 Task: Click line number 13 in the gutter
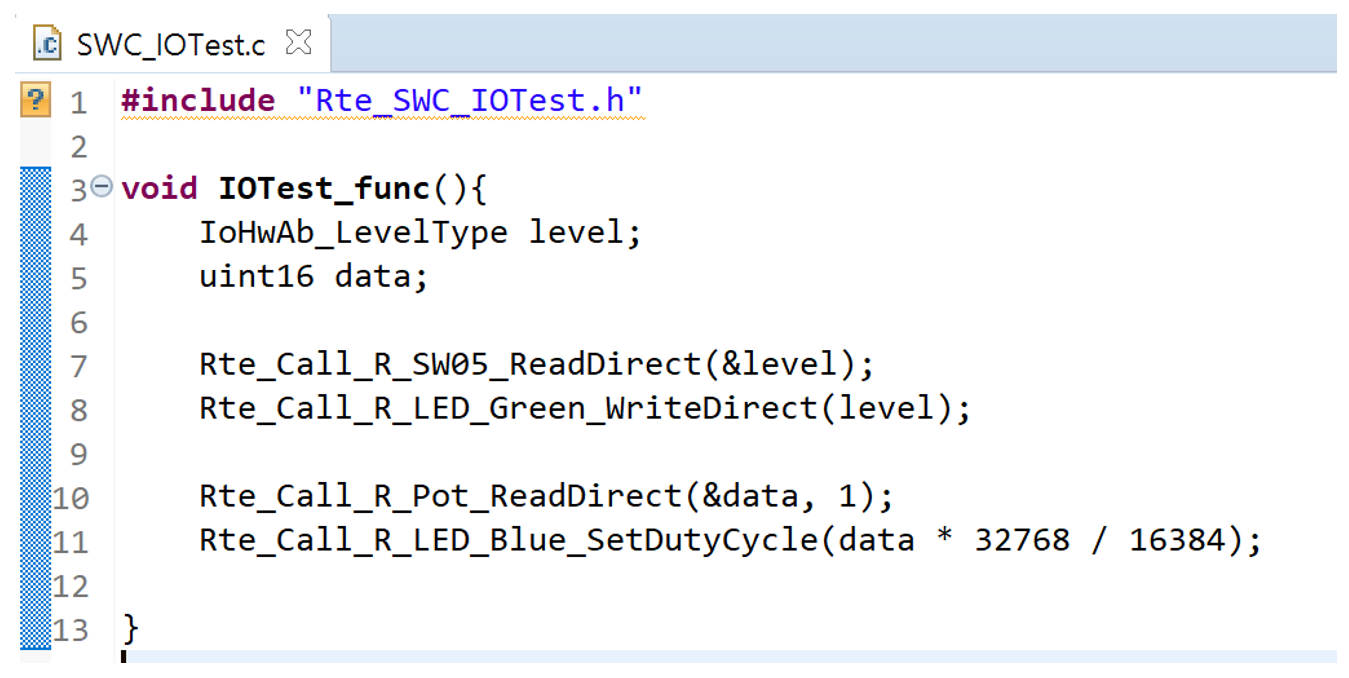tap(70, 631)
